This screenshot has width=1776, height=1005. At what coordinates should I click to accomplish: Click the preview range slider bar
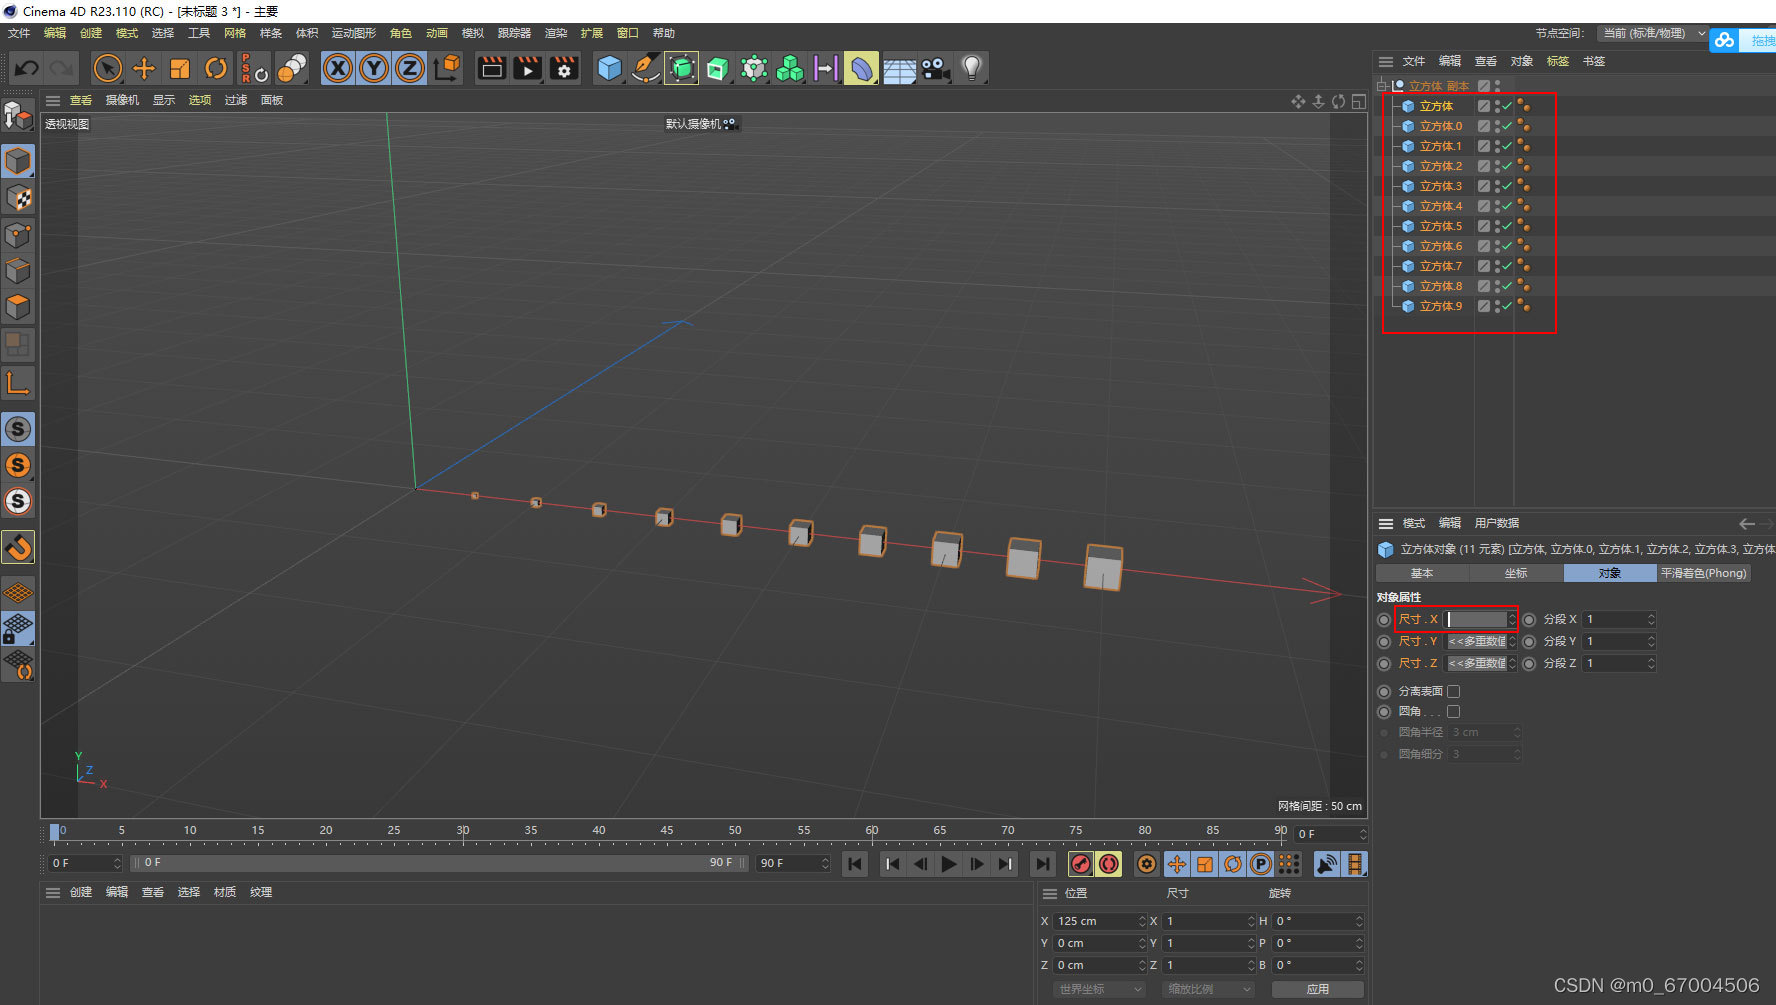click(440, 863)
